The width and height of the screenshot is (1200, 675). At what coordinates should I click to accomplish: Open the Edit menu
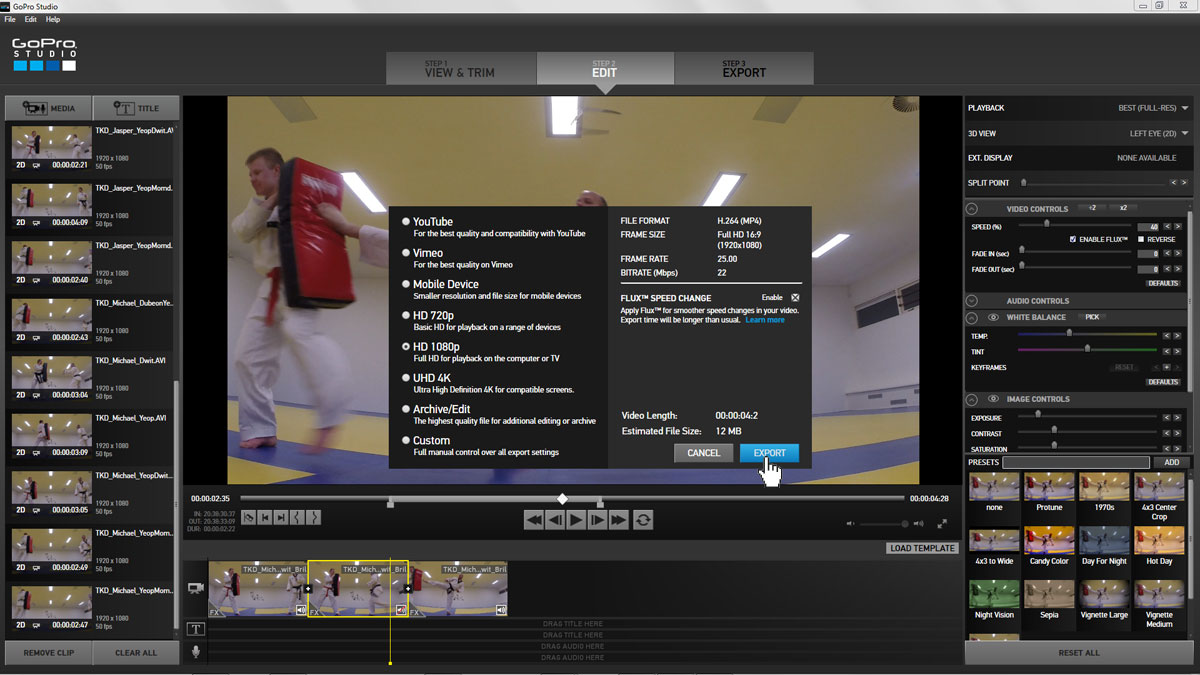[31, 19]
